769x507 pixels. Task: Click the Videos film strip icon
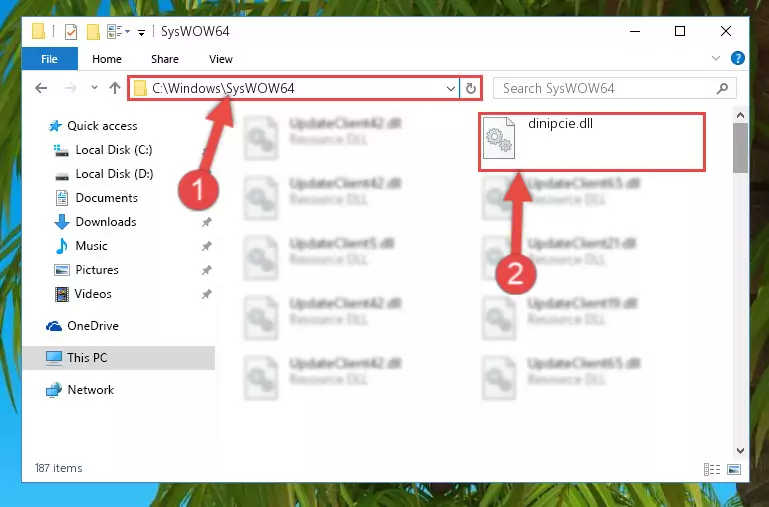tap(62, 295)
